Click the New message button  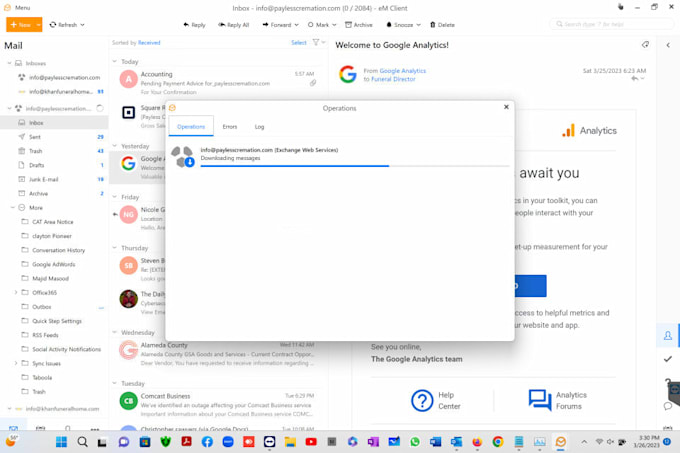[x=20, y=25]
